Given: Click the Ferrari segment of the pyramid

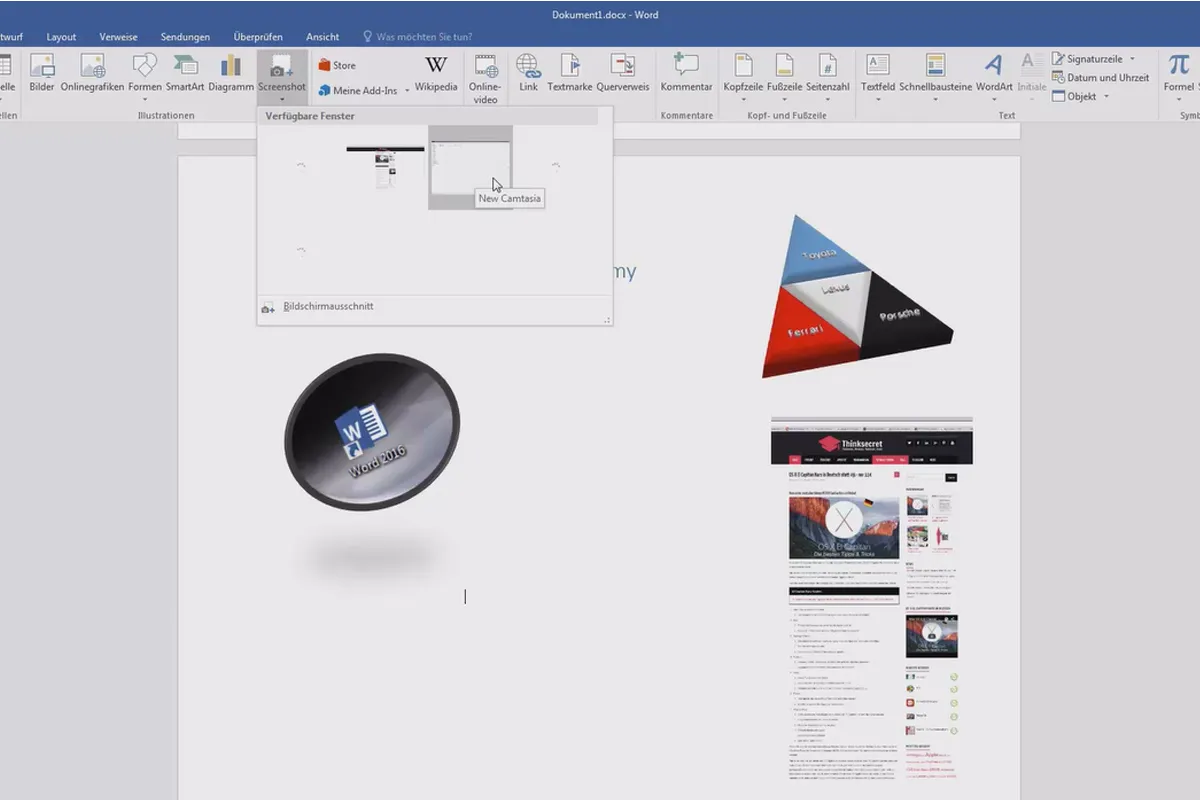Looking at the screenshot, I should pyautogui.click(x=806, y=331).
